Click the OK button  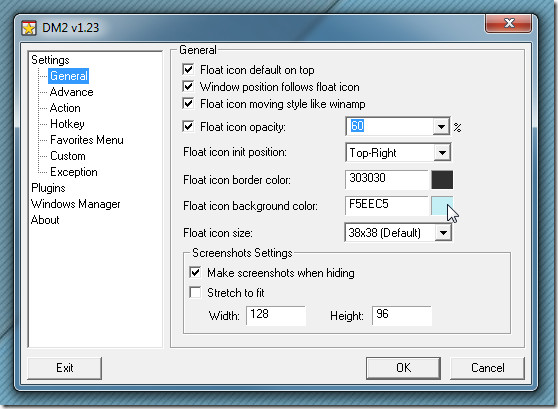403,368
